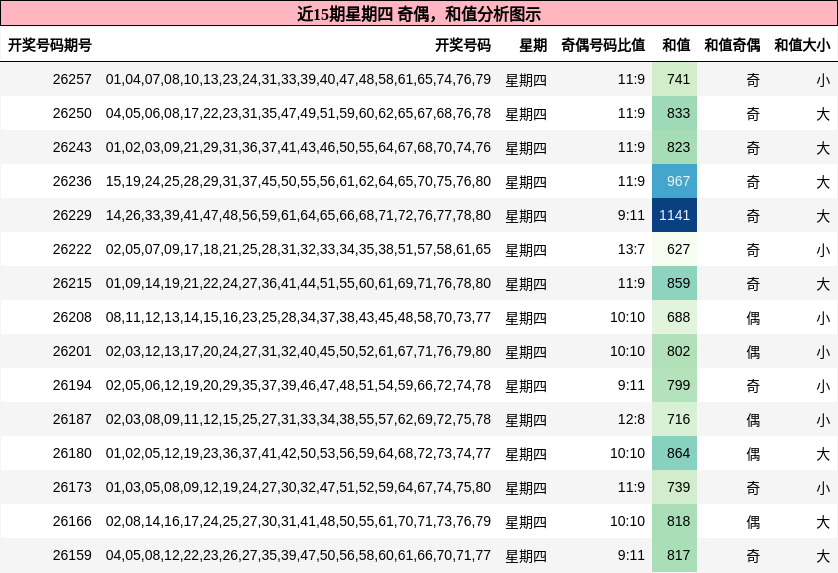
Task: Click sum value cell 864
Action: click(x=674, y=453)
